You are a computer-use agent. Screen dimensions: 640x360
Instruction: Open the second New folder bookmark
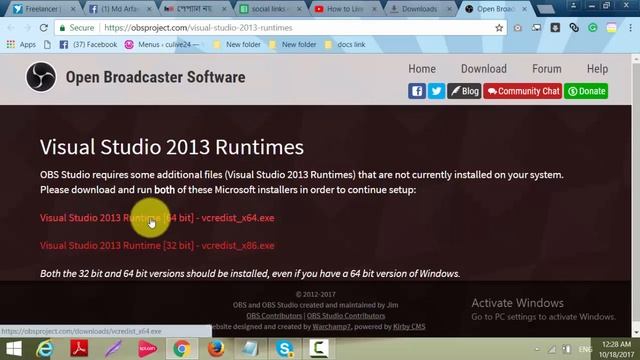[x=293, y=44]
